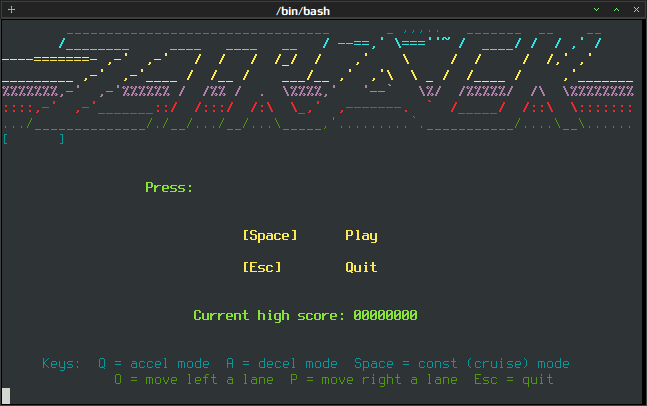
Task: Click the "Esc = quit" hint
Action: [x=514, y=380]
